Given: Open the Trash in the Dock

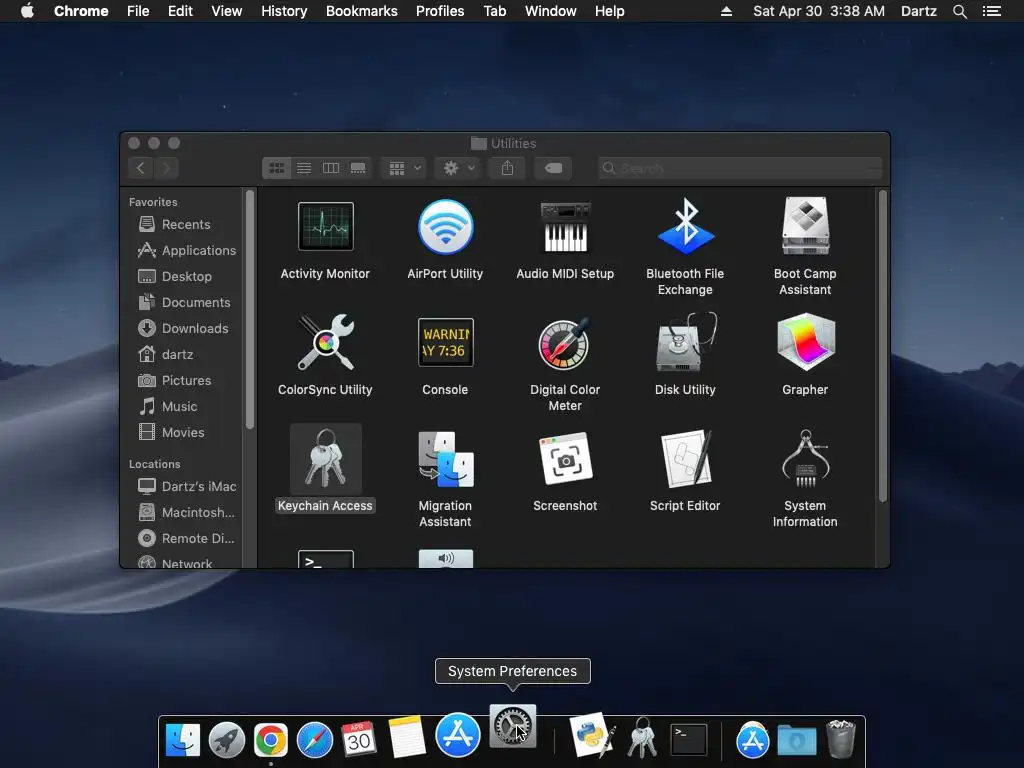Looking at the screenshot, I should [x=841, y=739].
